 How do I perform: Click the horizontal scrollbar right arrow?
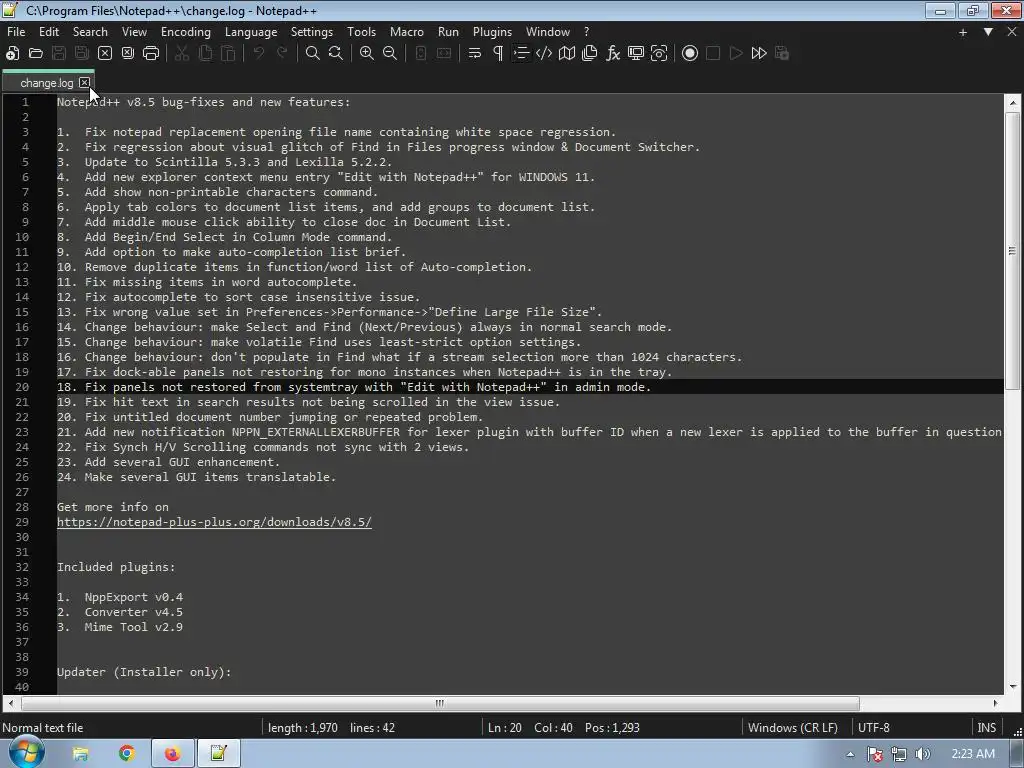tap(995, 703)
